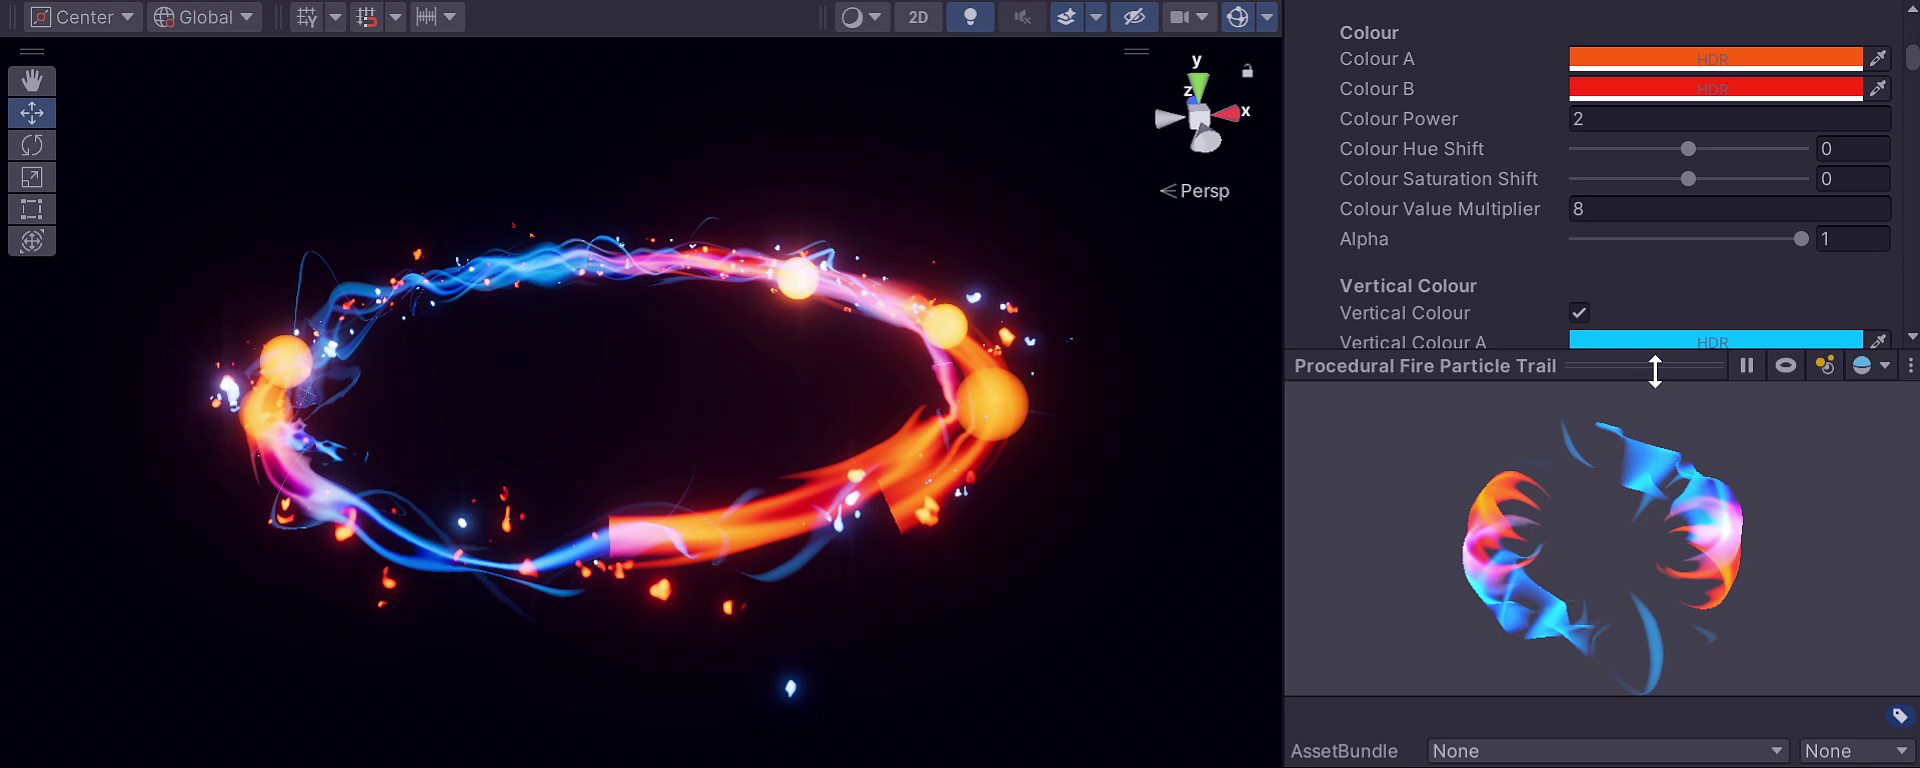Click the green Y axis gizmo cone

[1198, 85]
